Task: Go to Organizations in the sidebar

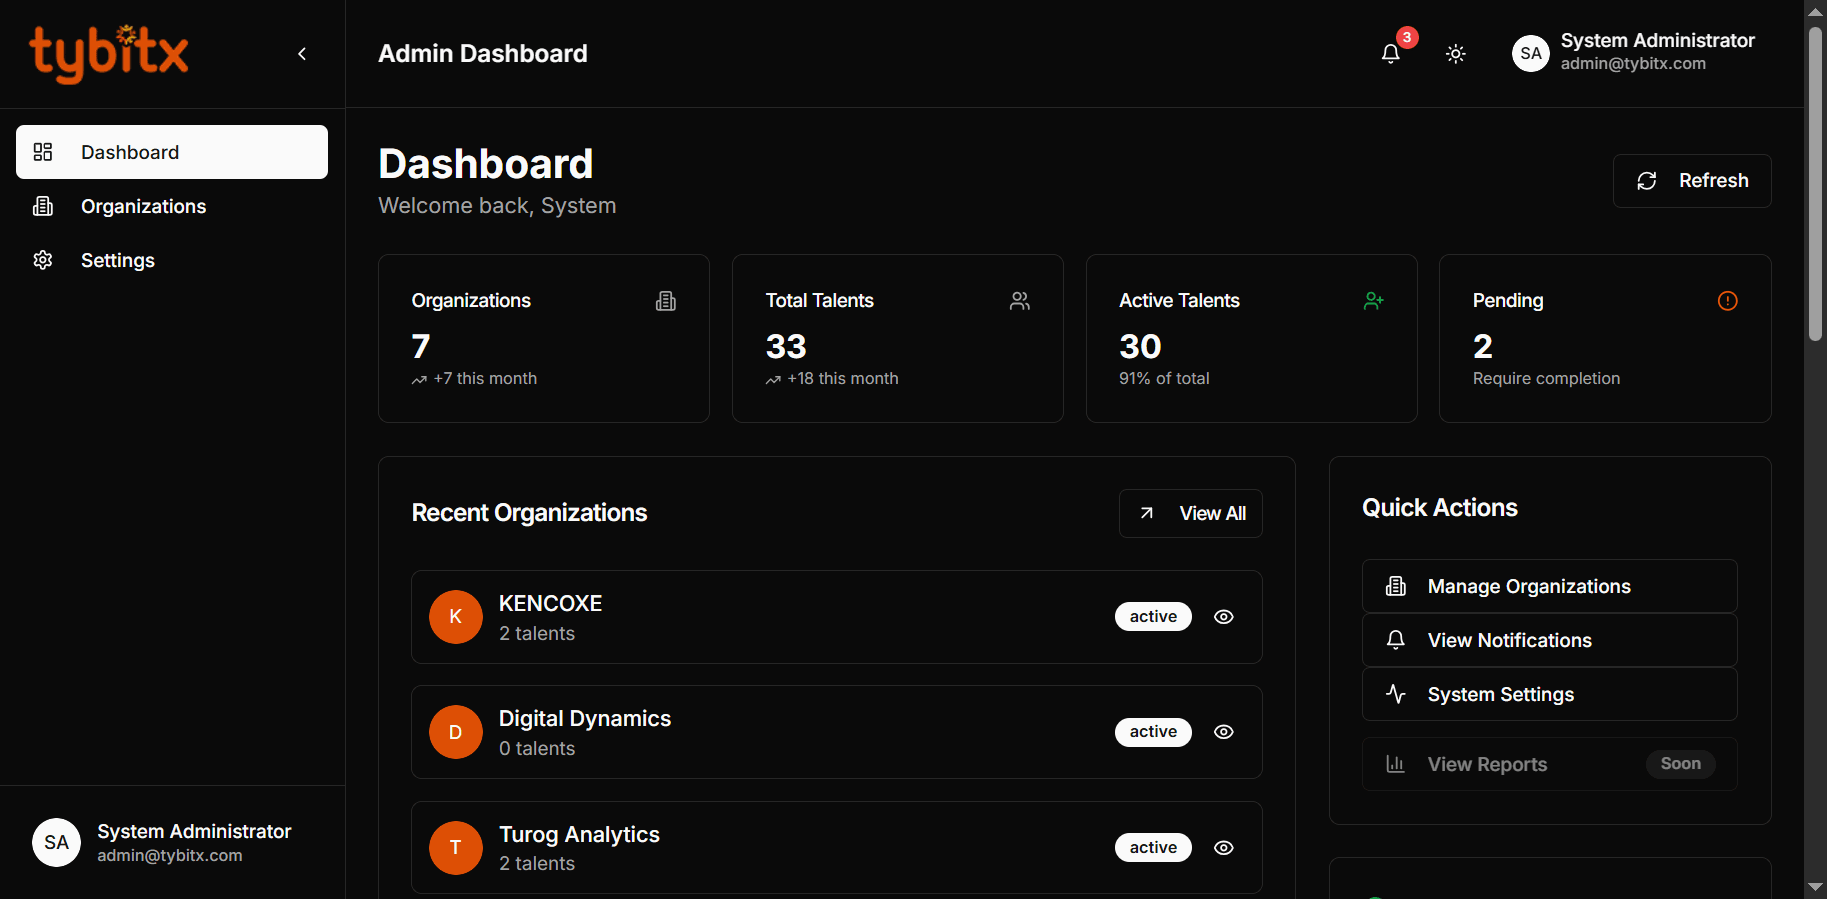Action: [172, 206]
